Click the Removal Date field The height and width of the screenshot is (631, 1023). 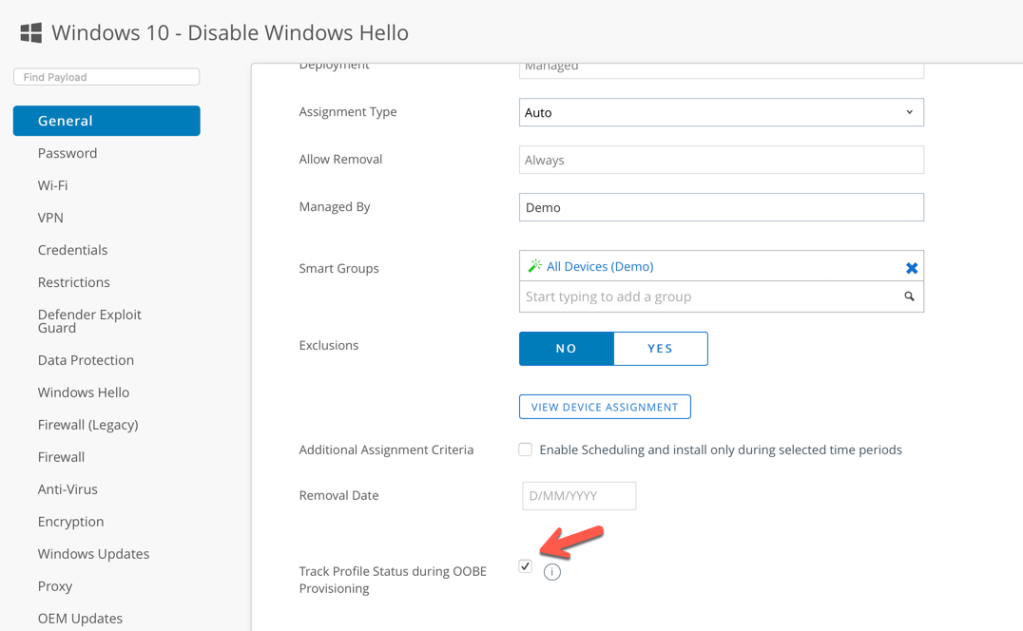click(578, 495)
